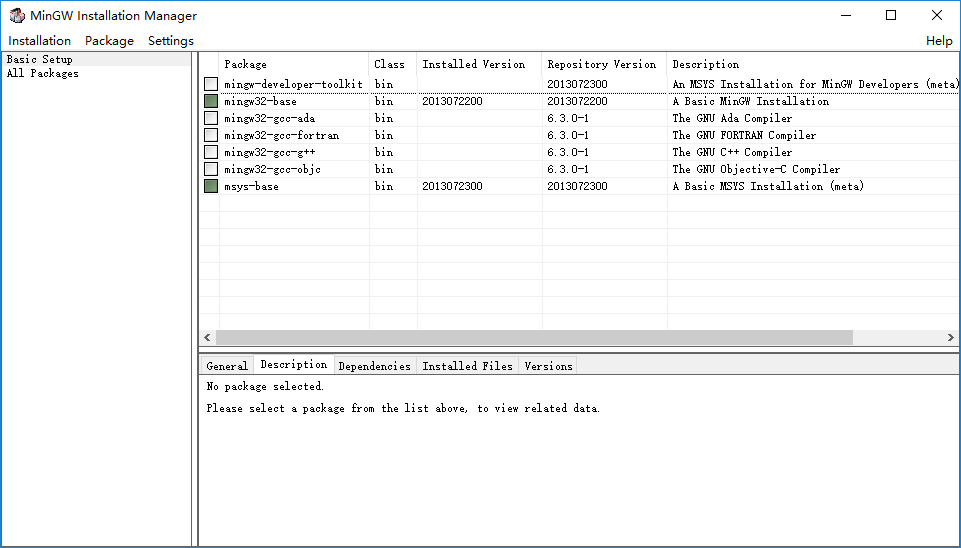961x548 pixels.
Task: Tick the mingw32-gcc-objc checkbox
Action: pyautogui.click(x=211, y=169)
